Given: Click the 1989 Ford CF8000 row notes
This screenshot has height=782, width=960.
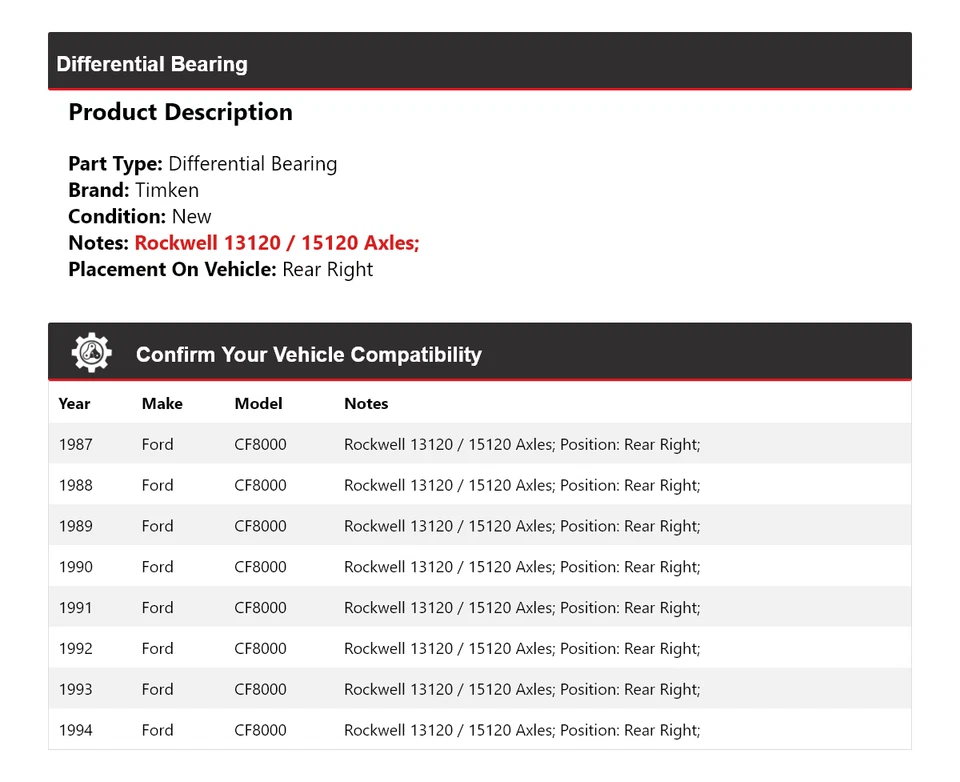Looking at the screenshot, I should click(522, 526).
